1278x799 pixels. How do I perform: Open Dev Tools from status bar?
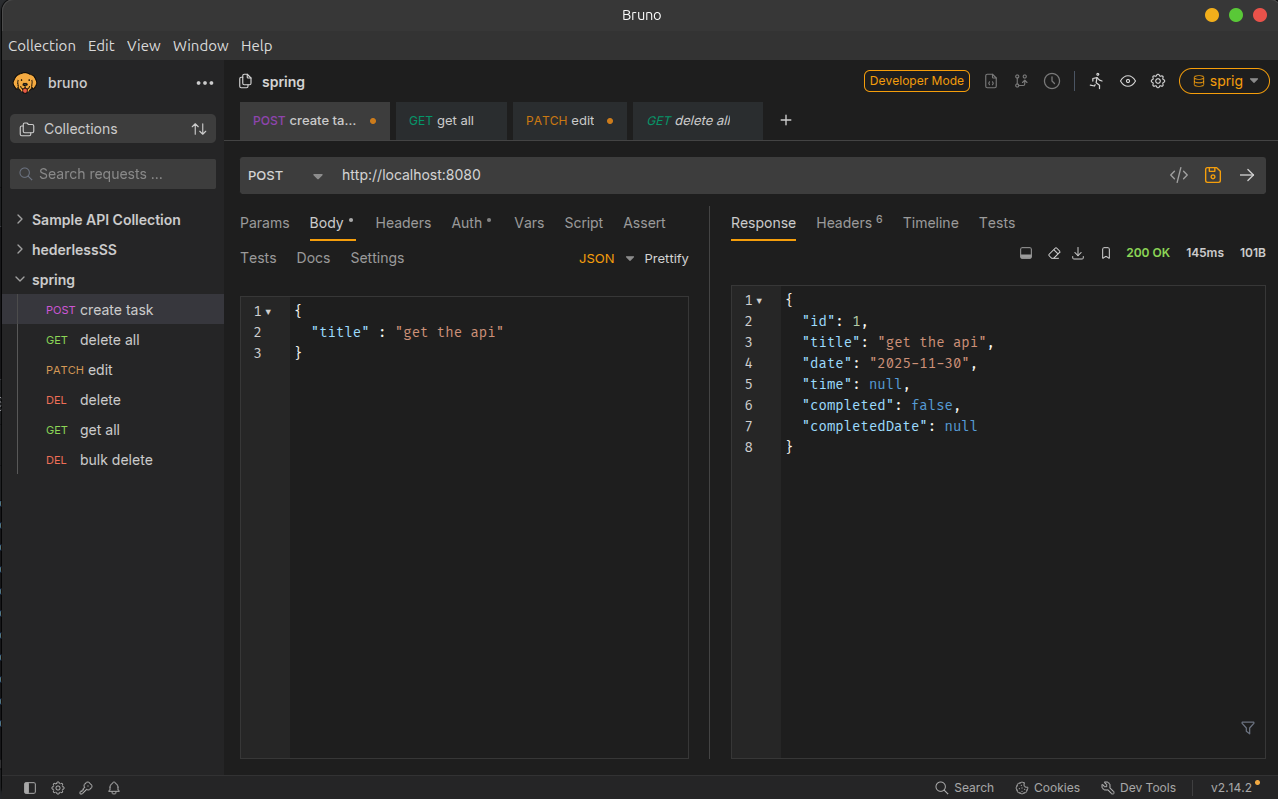[x=1139, y=788]
